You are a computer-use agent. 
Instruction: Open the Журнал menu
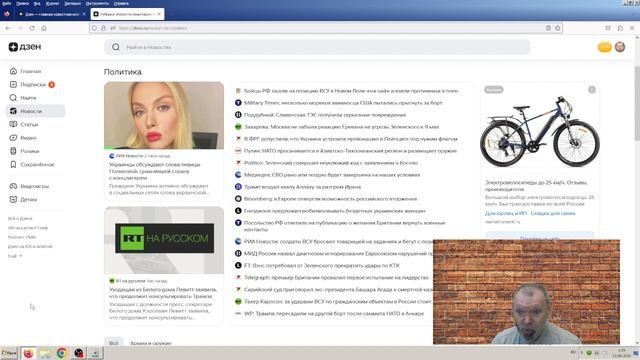coord(53,3)
